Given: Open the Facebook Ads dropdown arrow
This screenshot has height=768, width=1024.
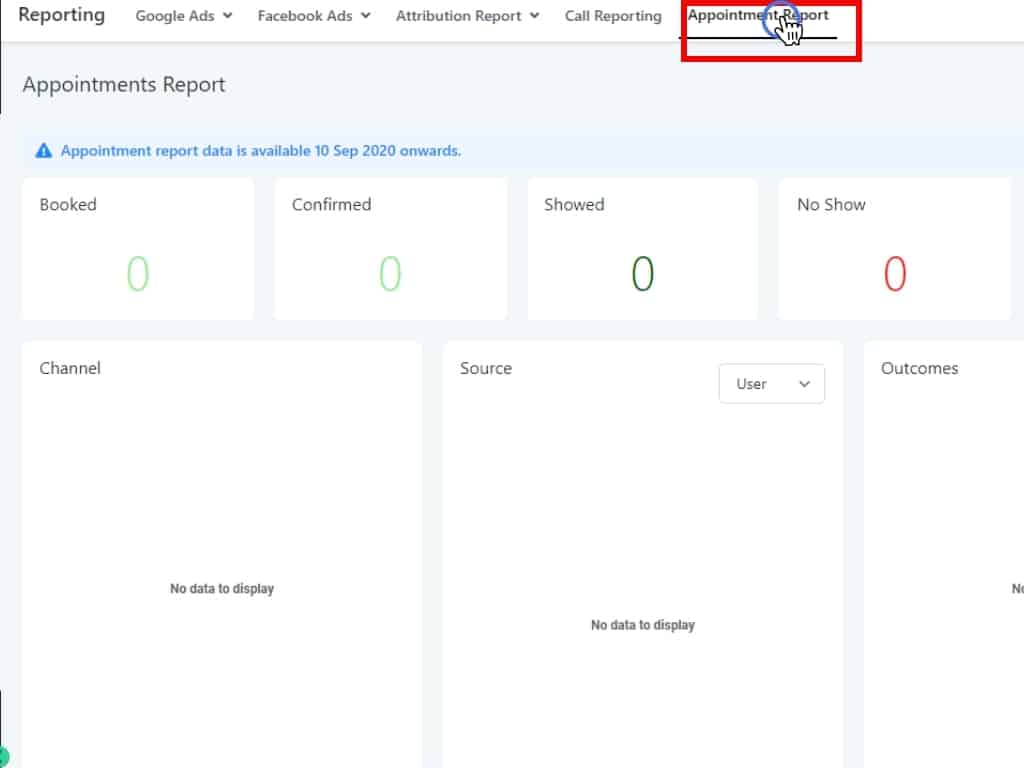Looking at the screenshot, I should click(x=365, y=16).
